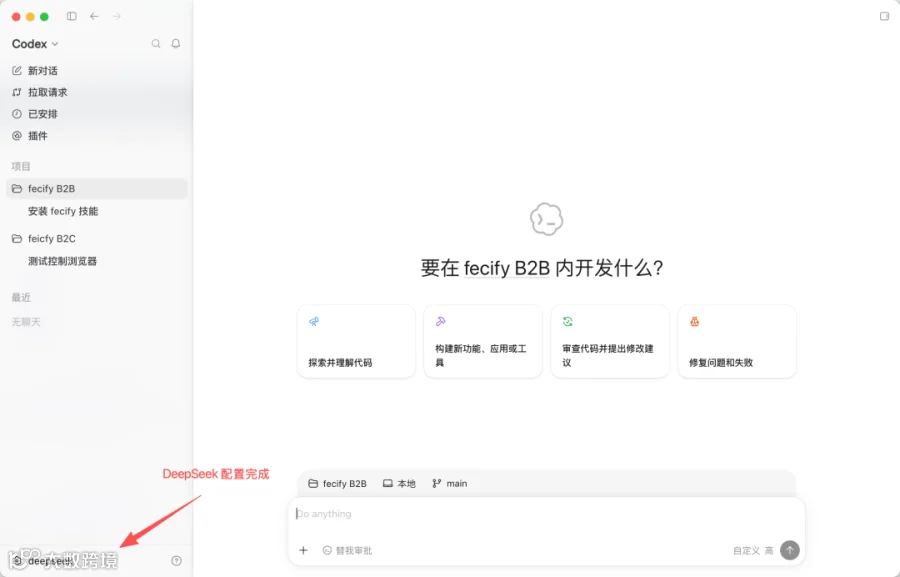Open the fecify B2B project selector above input

click(x=338, y=484)
